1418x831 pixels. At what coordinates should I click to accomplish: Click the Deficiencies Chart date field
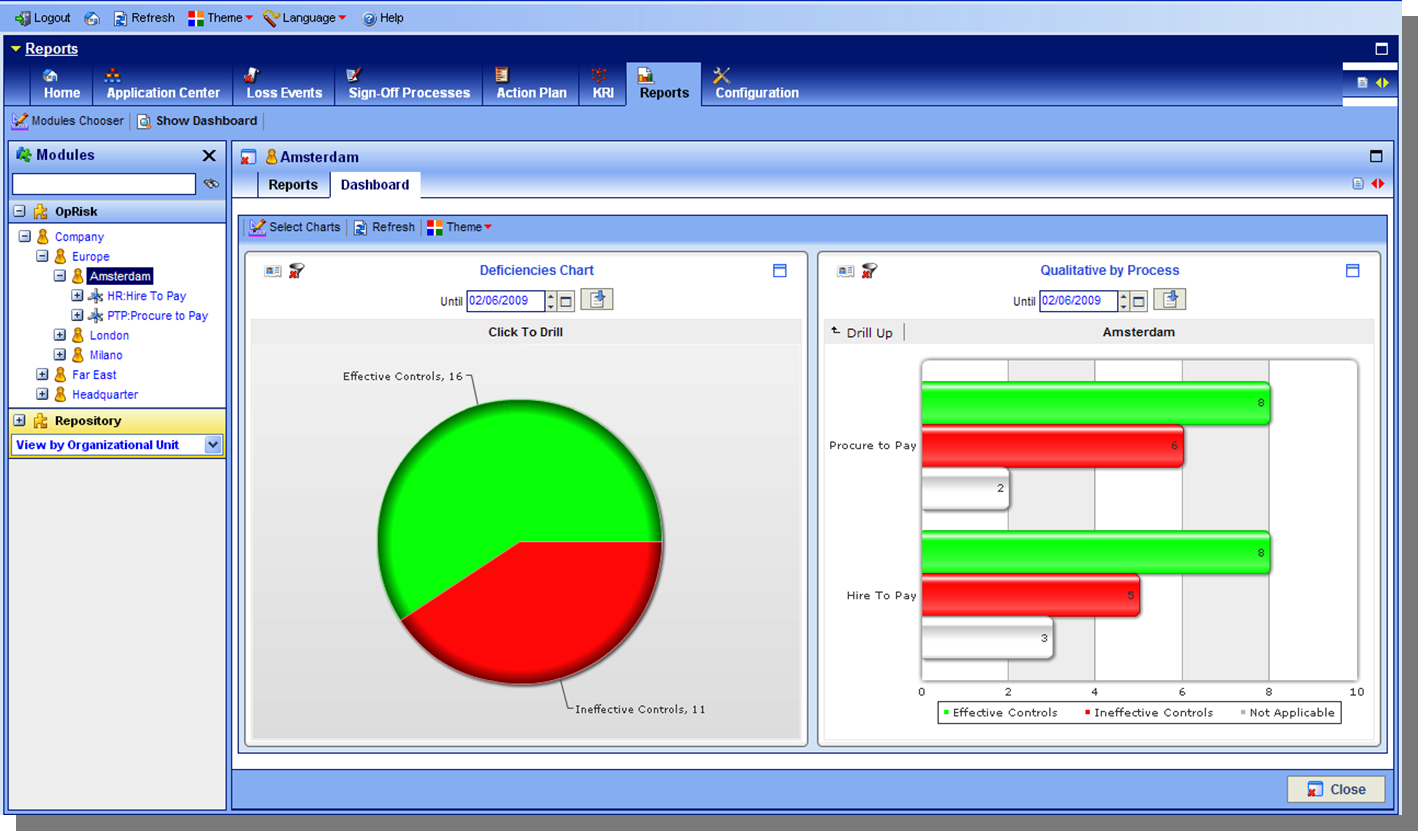tap(505, 301)
